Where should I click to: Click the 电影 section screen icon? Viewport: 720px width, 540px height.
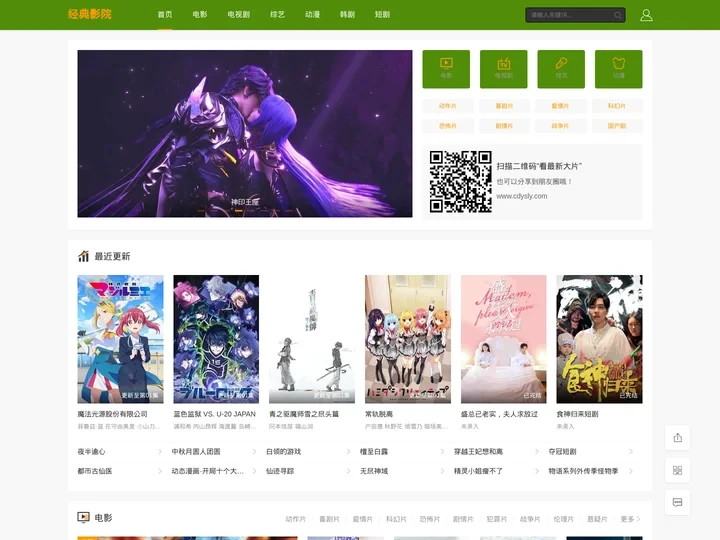83,518
